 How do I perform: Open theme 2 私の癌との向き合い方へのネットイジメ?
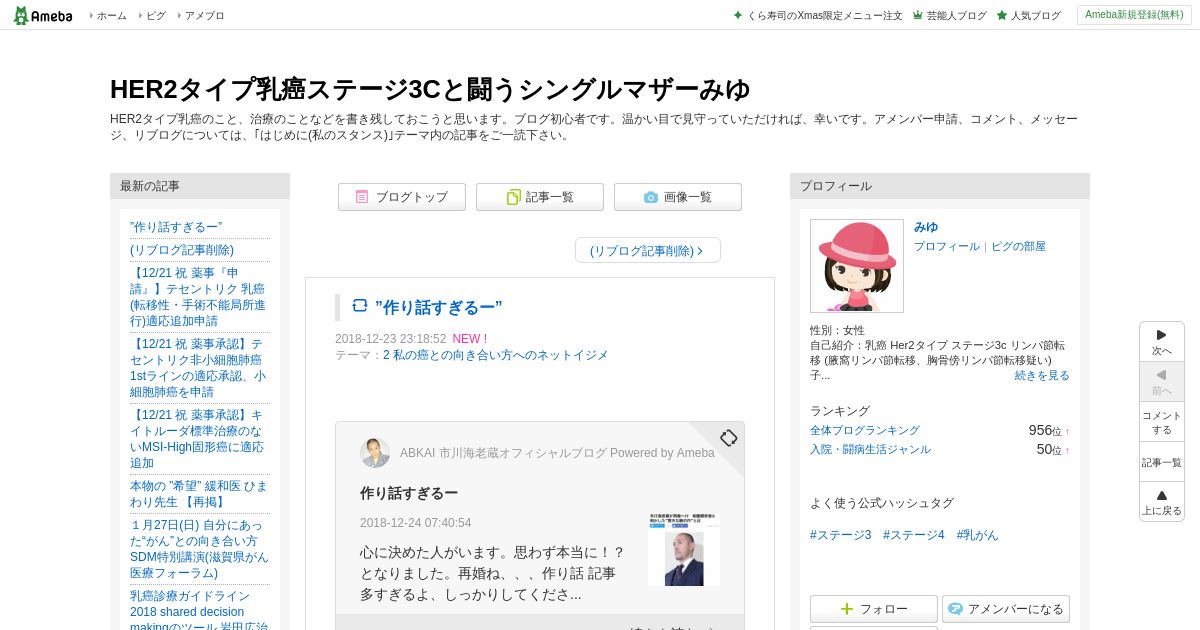point(495,355)
